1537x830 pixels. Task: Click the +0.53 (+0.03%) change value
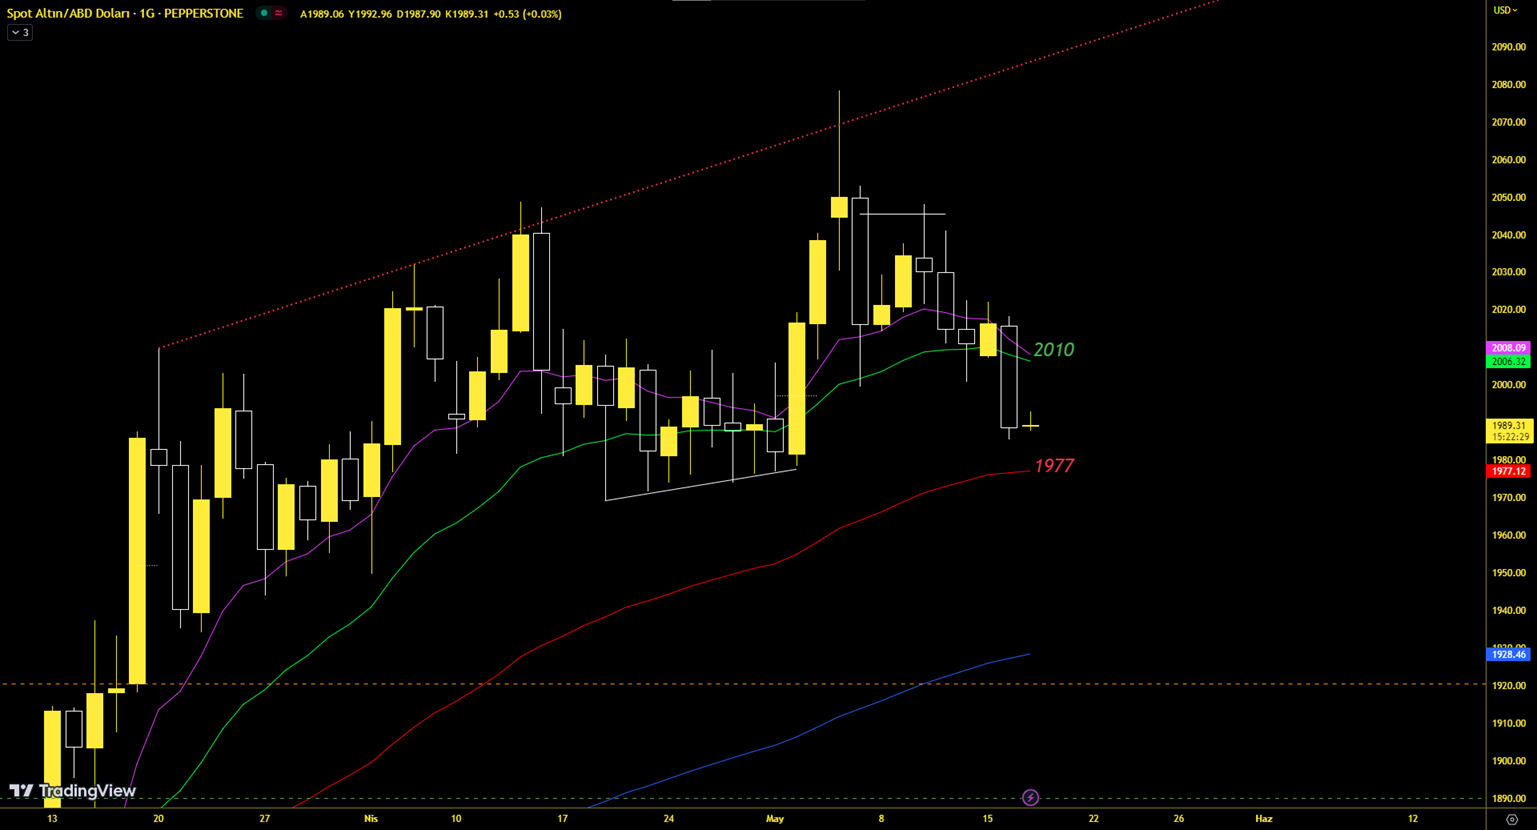(527, 14)
